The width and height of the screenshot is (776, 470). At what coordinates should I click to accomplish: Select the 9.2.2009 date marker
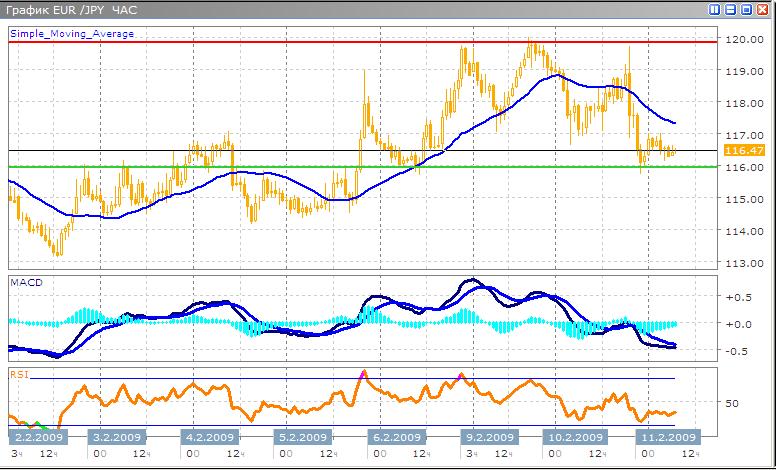point(487,437)
